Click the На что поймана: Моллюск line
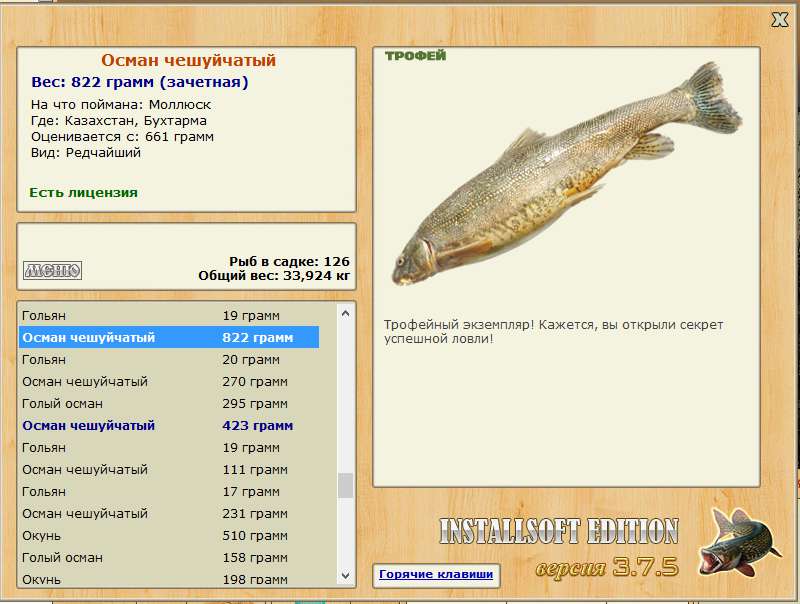This screenshot has width=800, height=604. point(121,105)
